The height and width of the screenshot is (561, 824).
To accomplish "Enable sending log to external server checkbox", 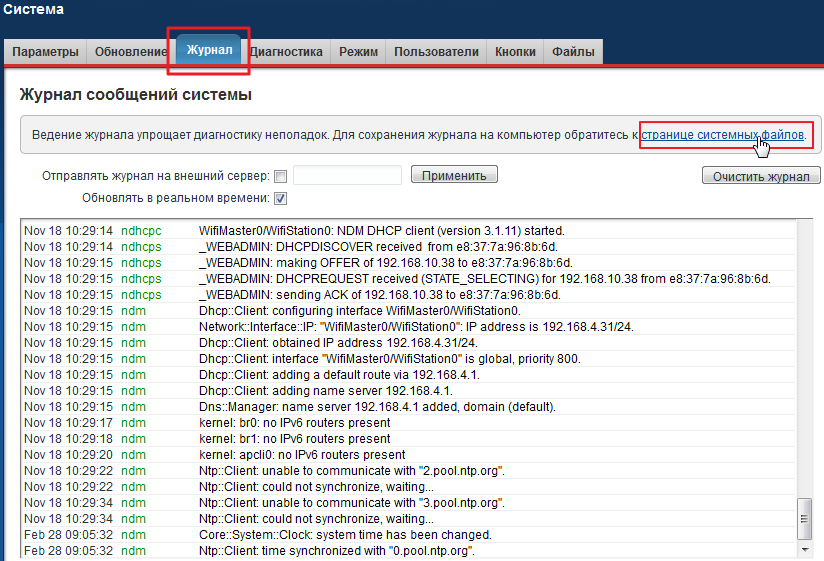I will tap(281, 176).
